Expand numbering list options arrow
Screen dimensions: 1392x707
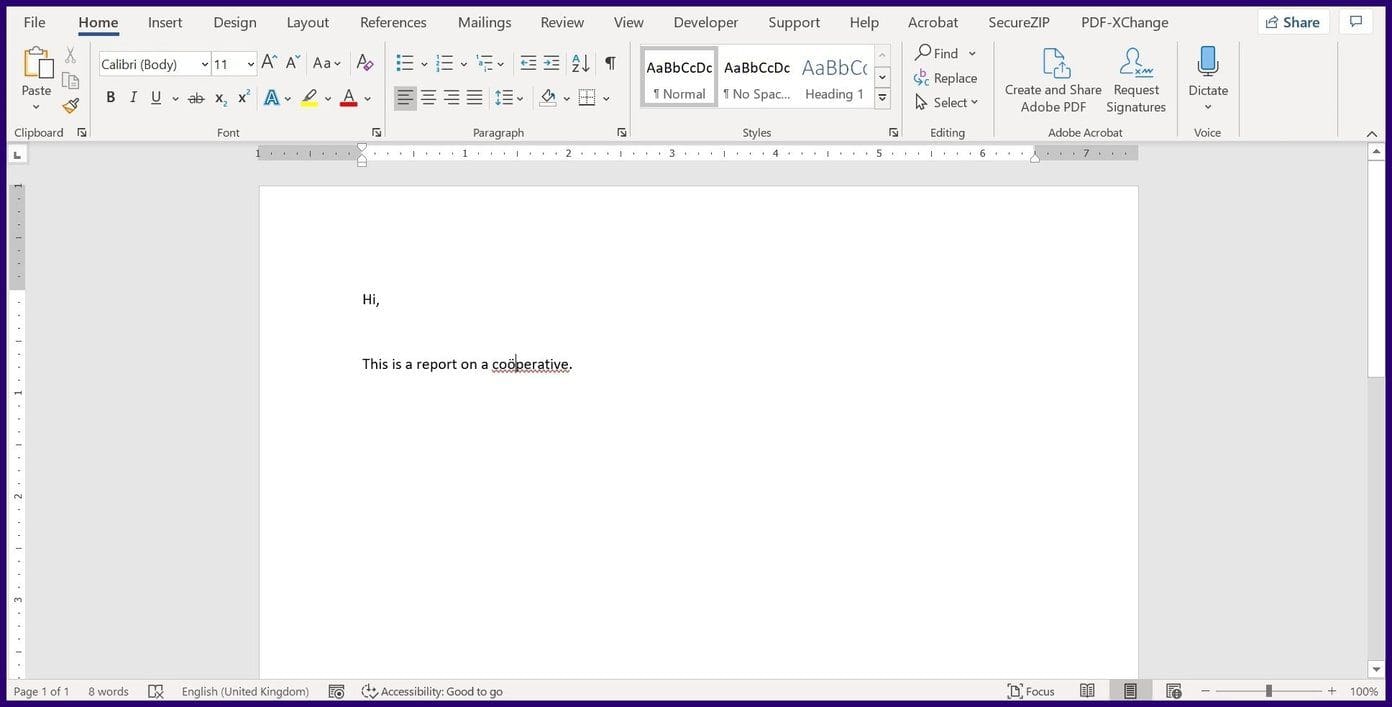(x=463, y=64)
